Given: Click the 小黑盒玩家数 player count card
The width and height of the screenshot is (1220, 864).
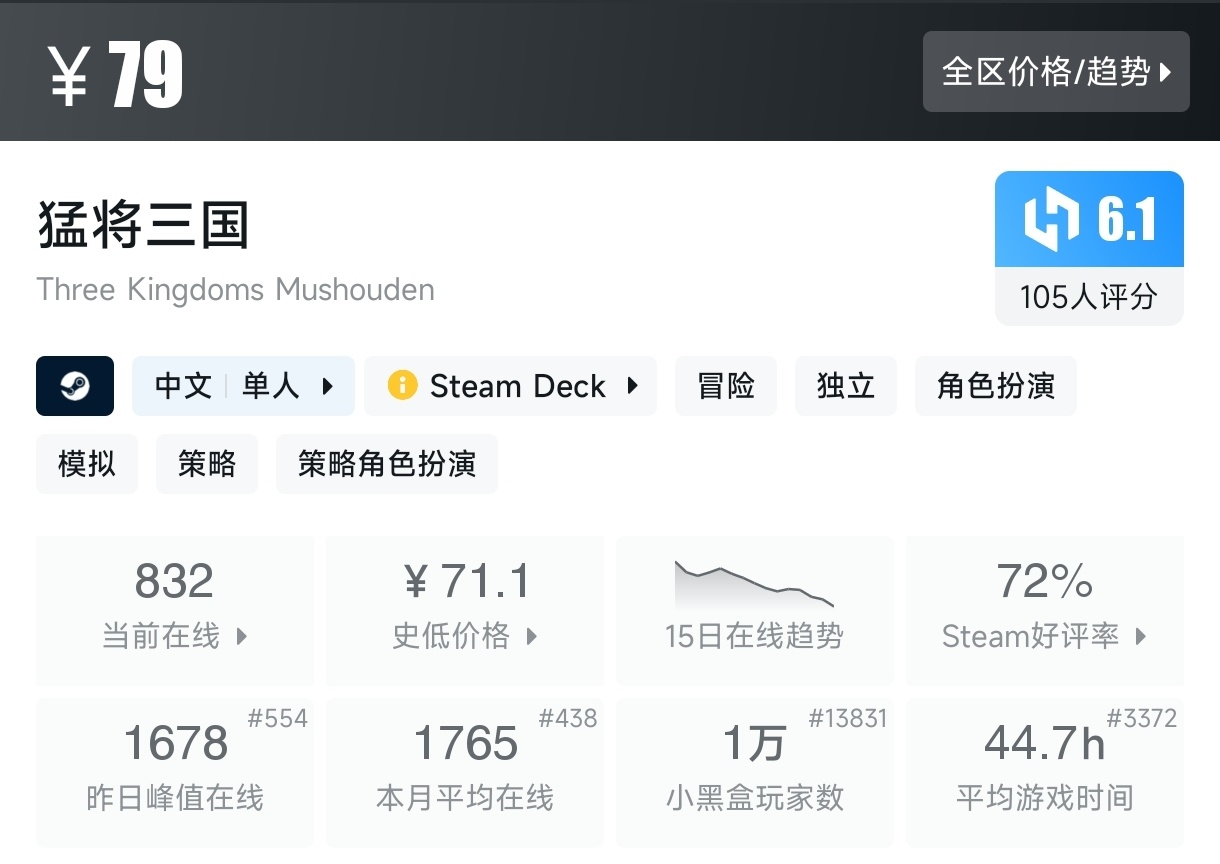Looking at the screenshot, I should 755,770.
